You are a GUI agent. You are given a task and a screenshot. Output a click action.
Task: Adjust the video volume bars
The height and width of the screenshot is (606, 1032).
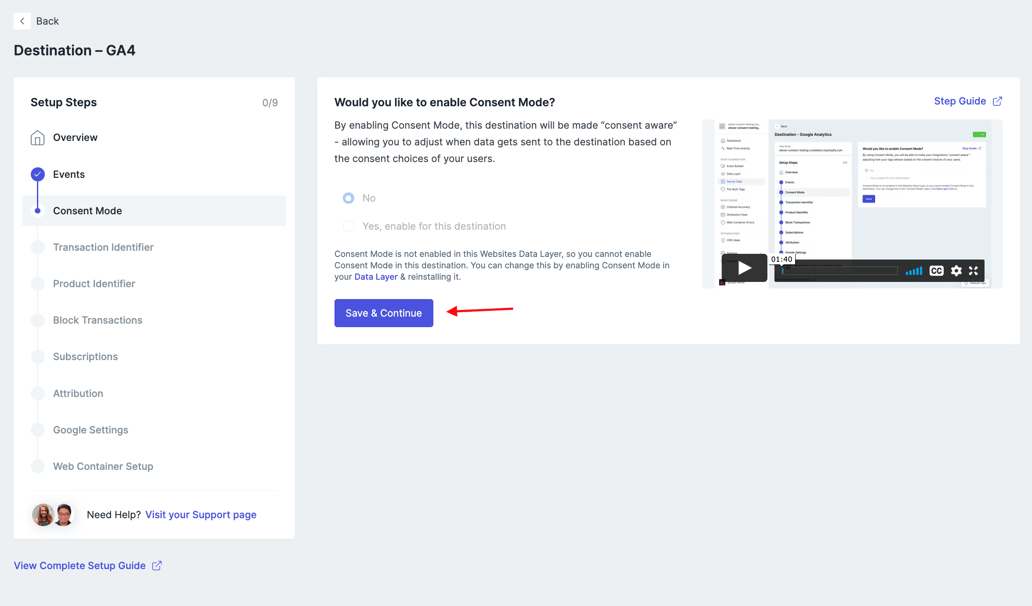click(914, 271)
